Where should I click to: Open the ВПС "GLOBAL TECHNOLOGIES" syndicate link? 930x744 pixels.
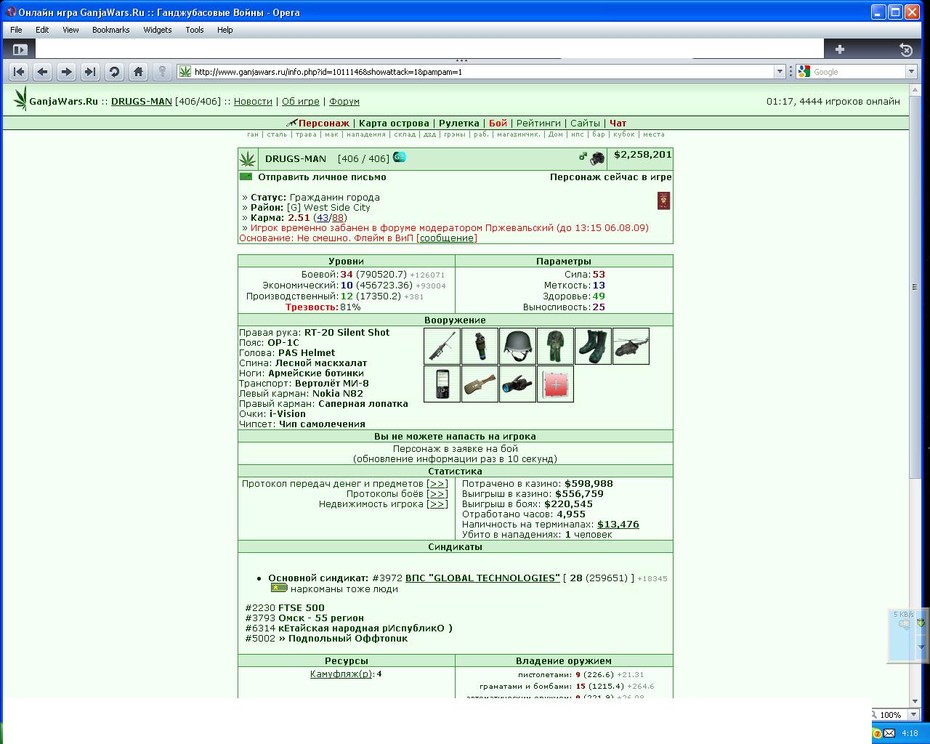(x=483, y=578)
